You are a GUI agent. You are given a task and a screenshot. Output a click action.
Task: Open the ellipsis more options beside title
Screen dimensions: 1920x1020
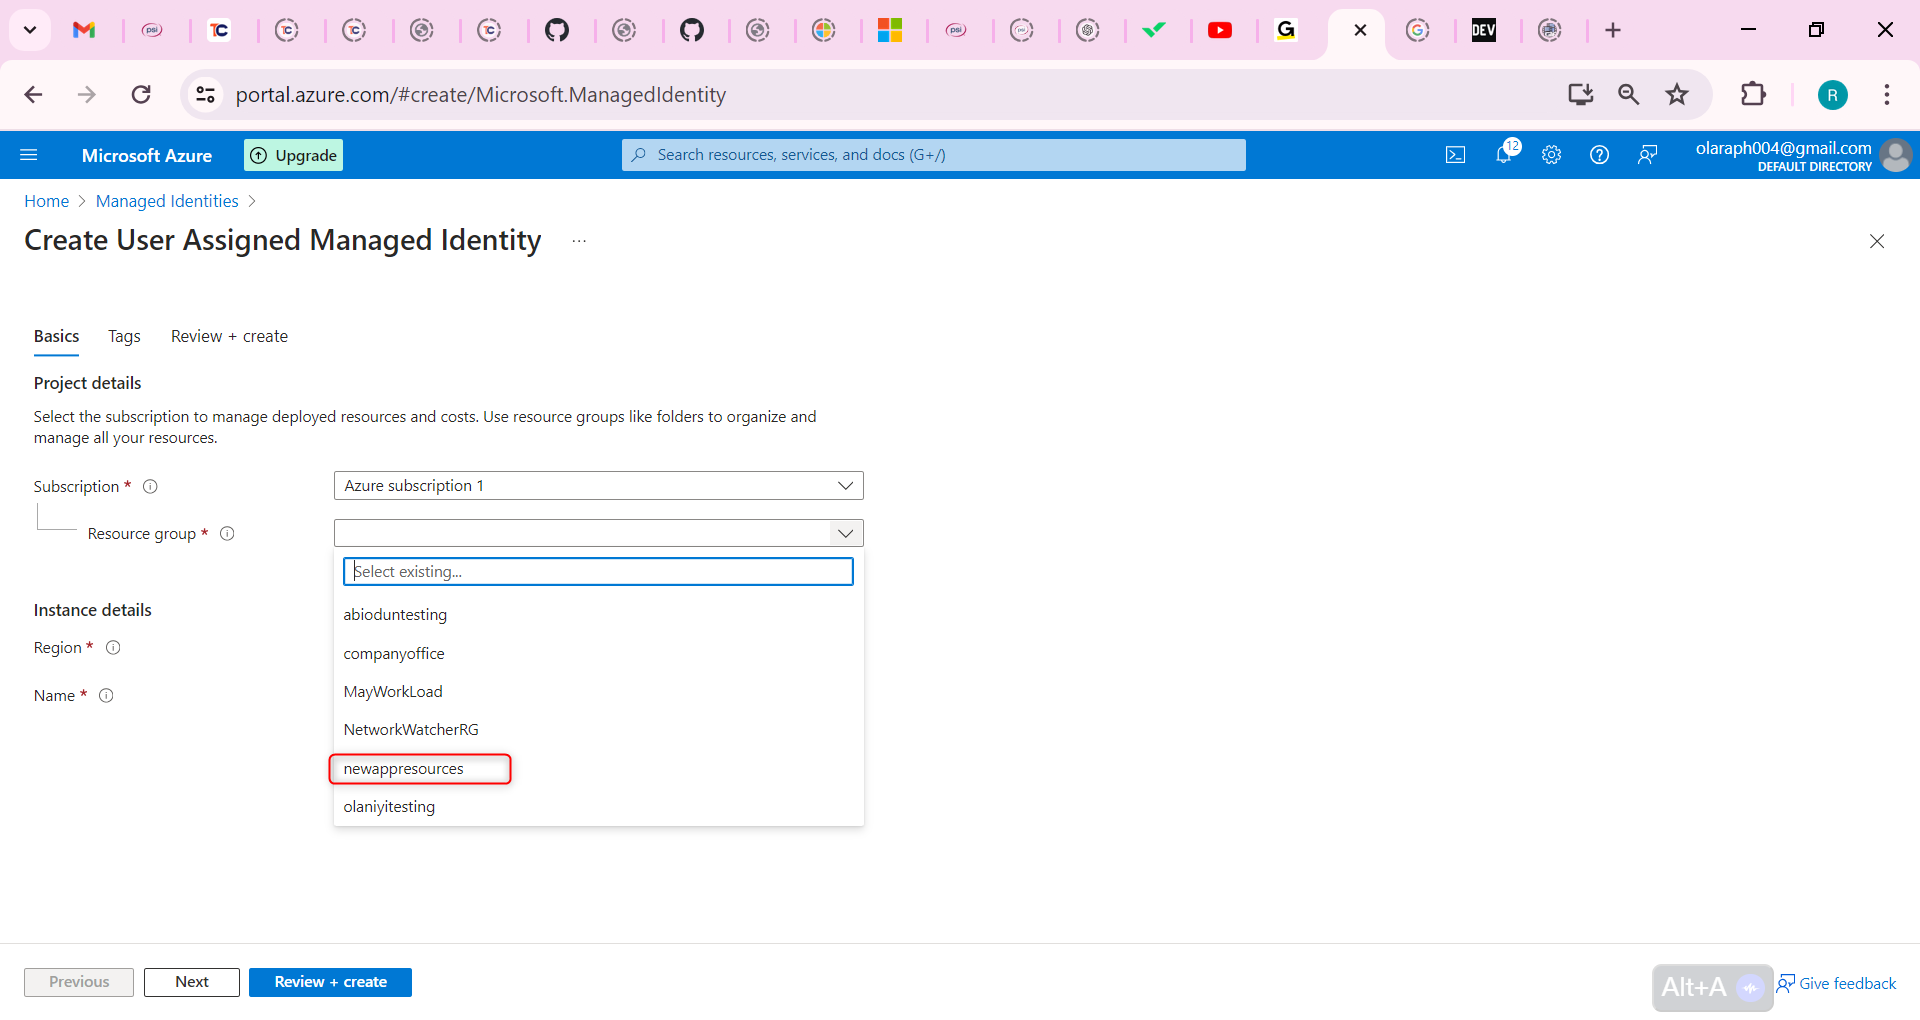point(579,241)
